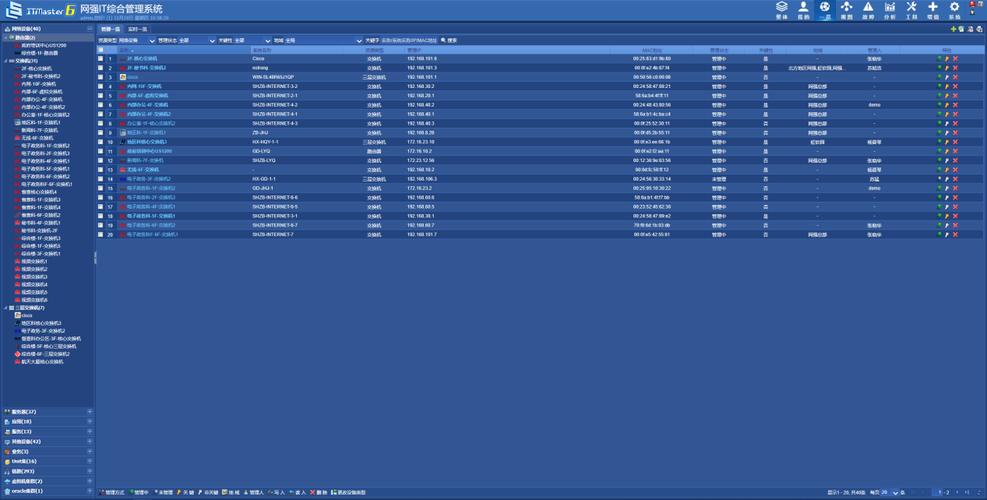This screenshot has height=500, width=987.
Task: Click the 整体 layers overview icon
Action: [781, 9]
